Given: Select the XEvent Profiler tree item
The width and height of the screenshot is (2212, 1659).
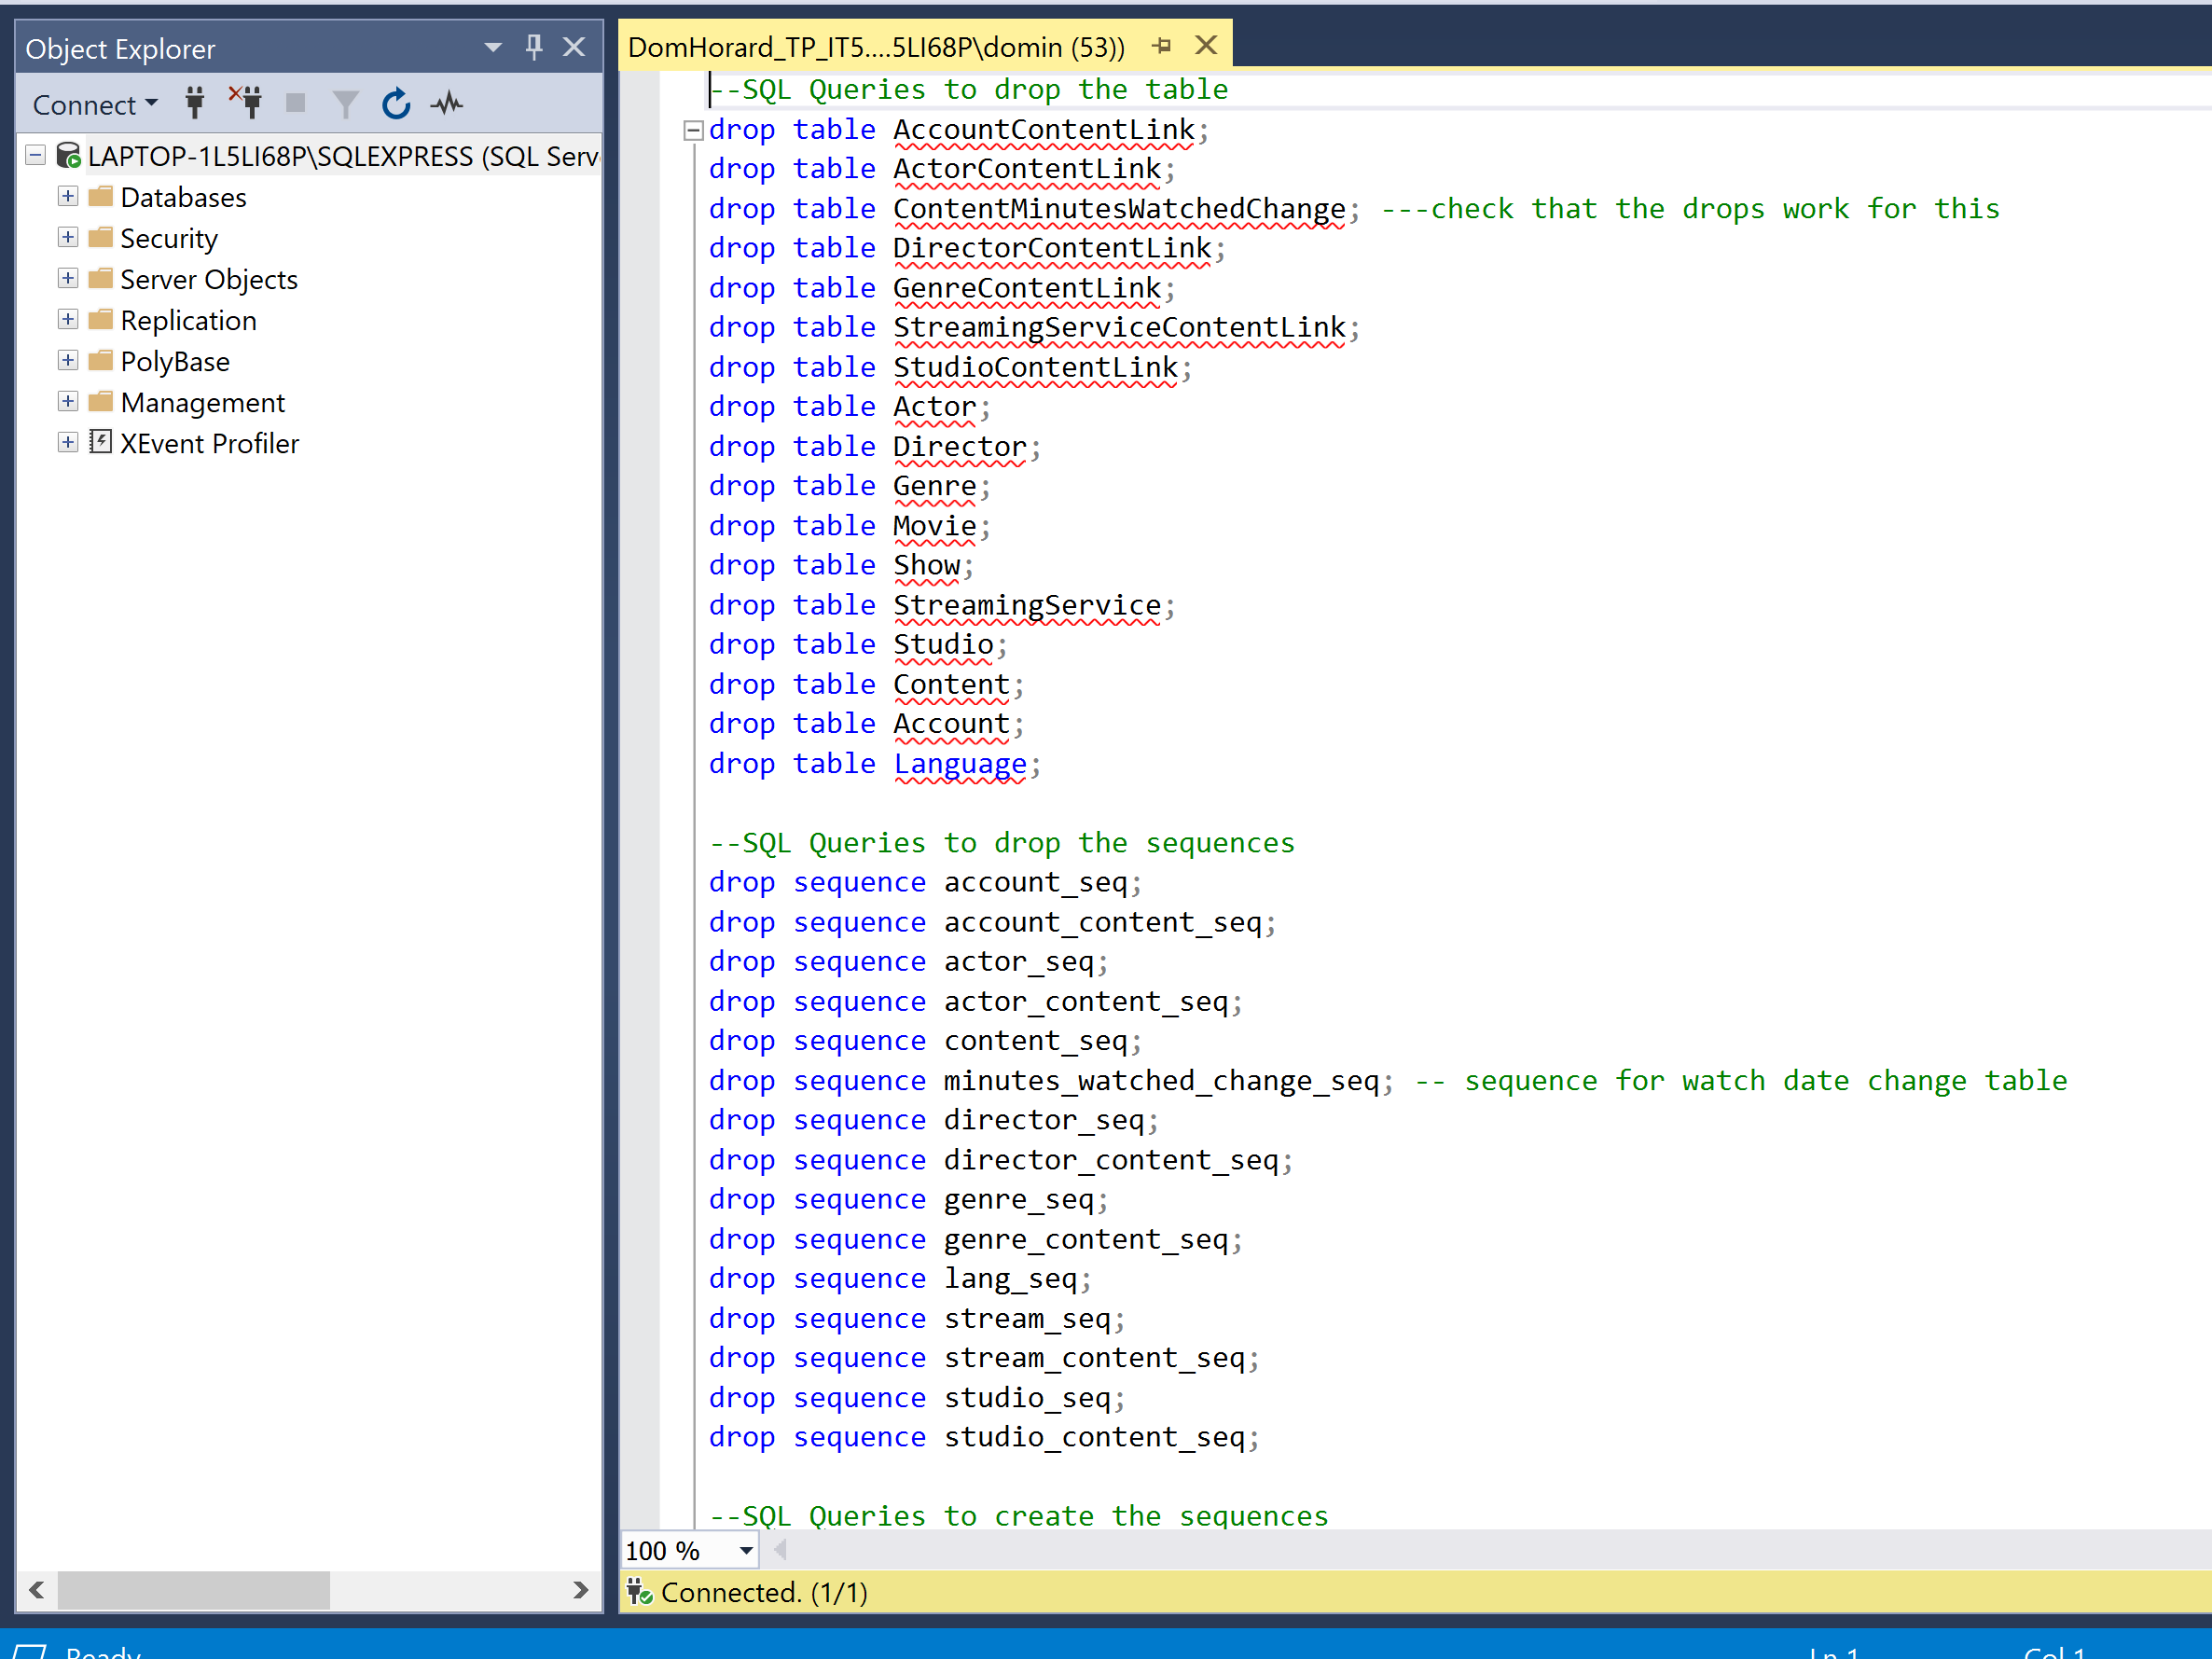Looking at the screenshot, I should coord(209,443).
